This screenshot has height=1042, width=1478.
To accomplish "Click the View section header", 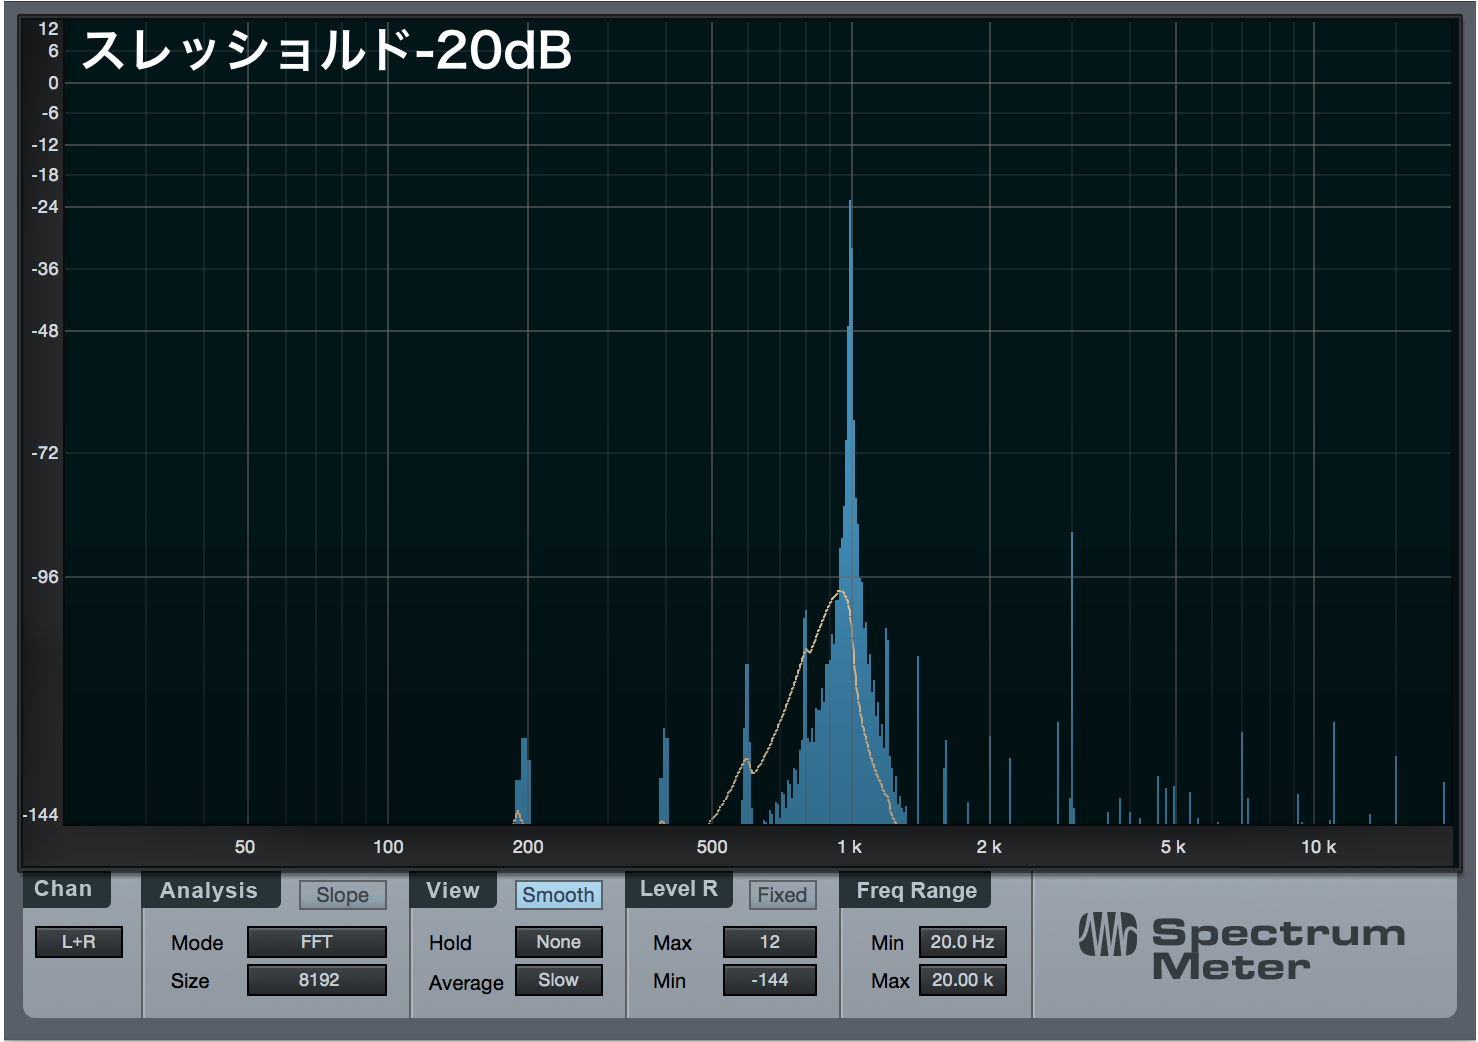I will tap(453, 890).
